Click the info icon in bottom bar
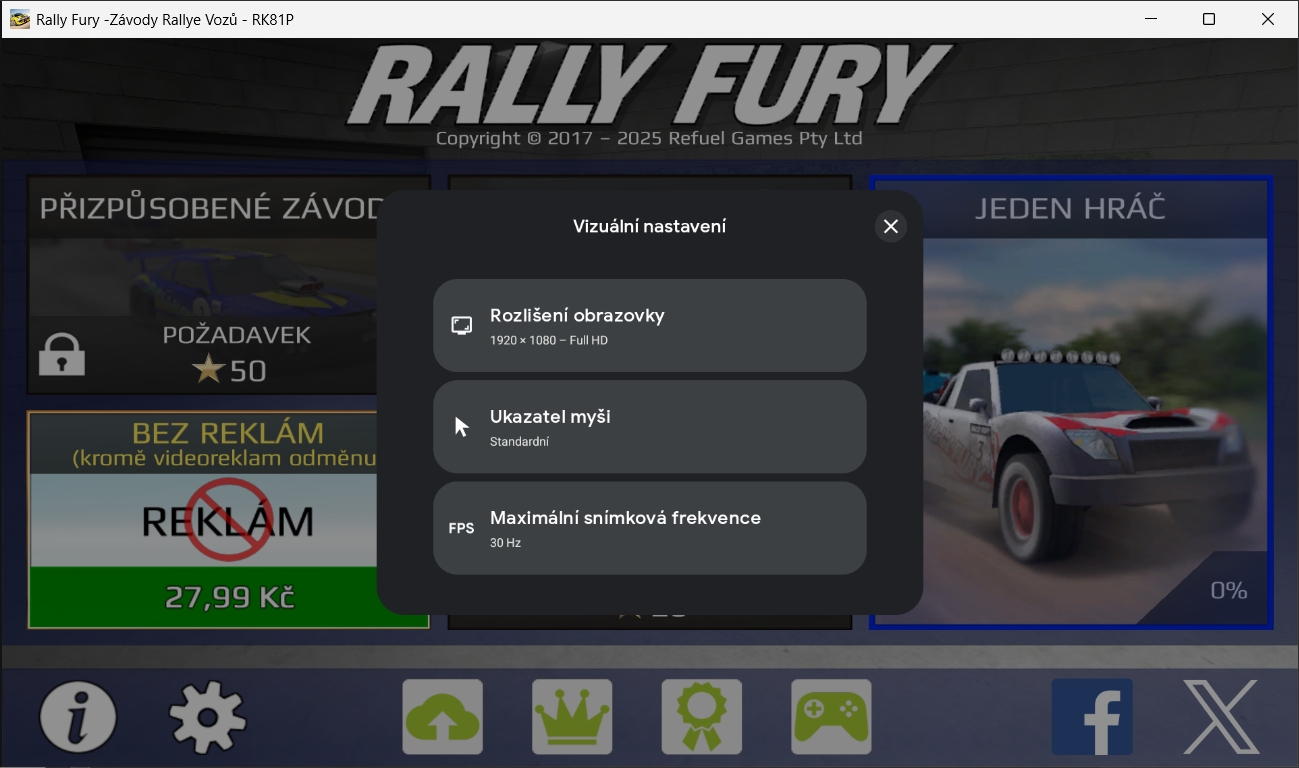 78,717
